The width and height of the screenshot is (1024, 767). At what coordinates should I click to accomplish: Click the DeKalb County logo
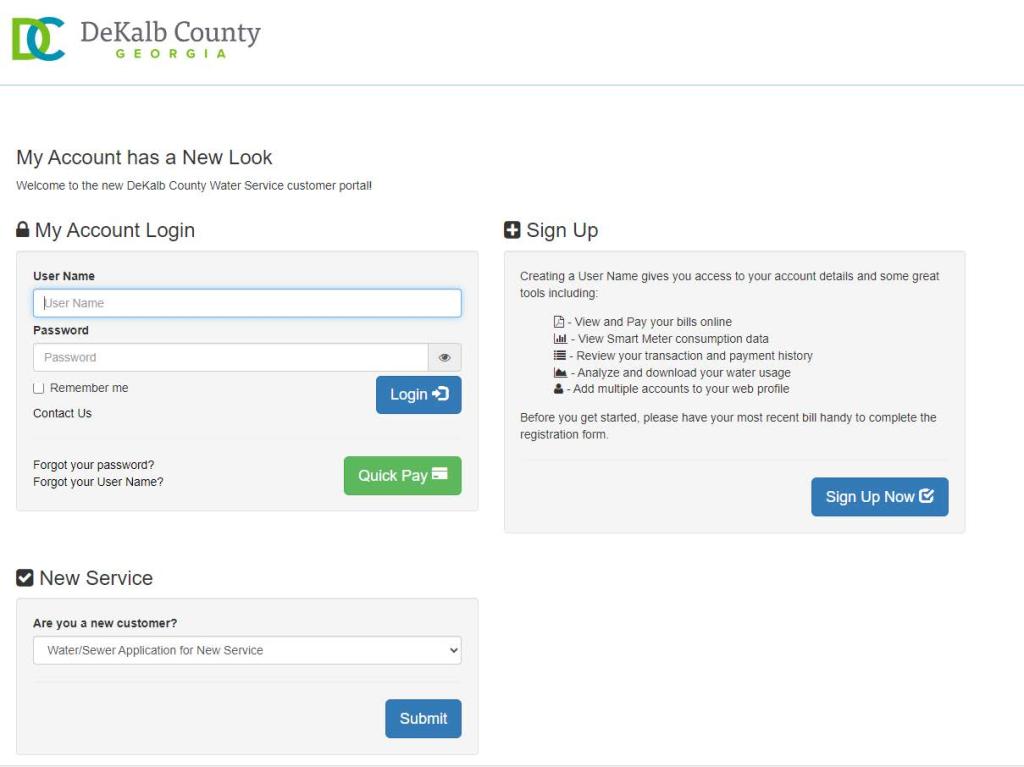(x=135, y=38)
